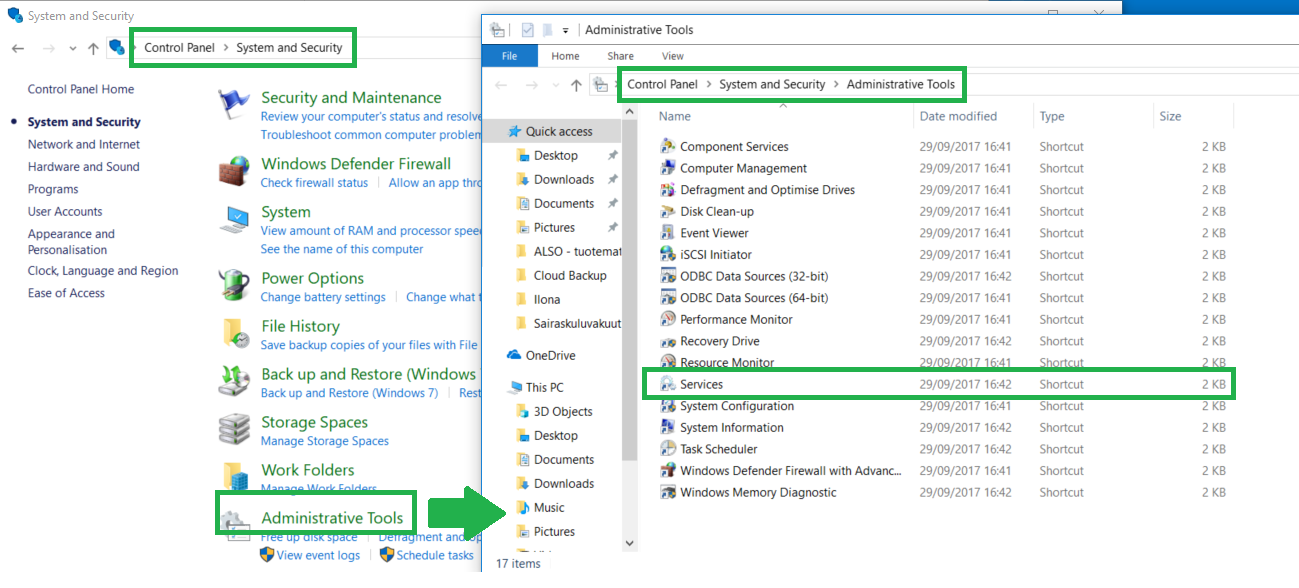
Task: Select 3D Objects under This PC
Action: pyautogui.click(x=563, y=411)
